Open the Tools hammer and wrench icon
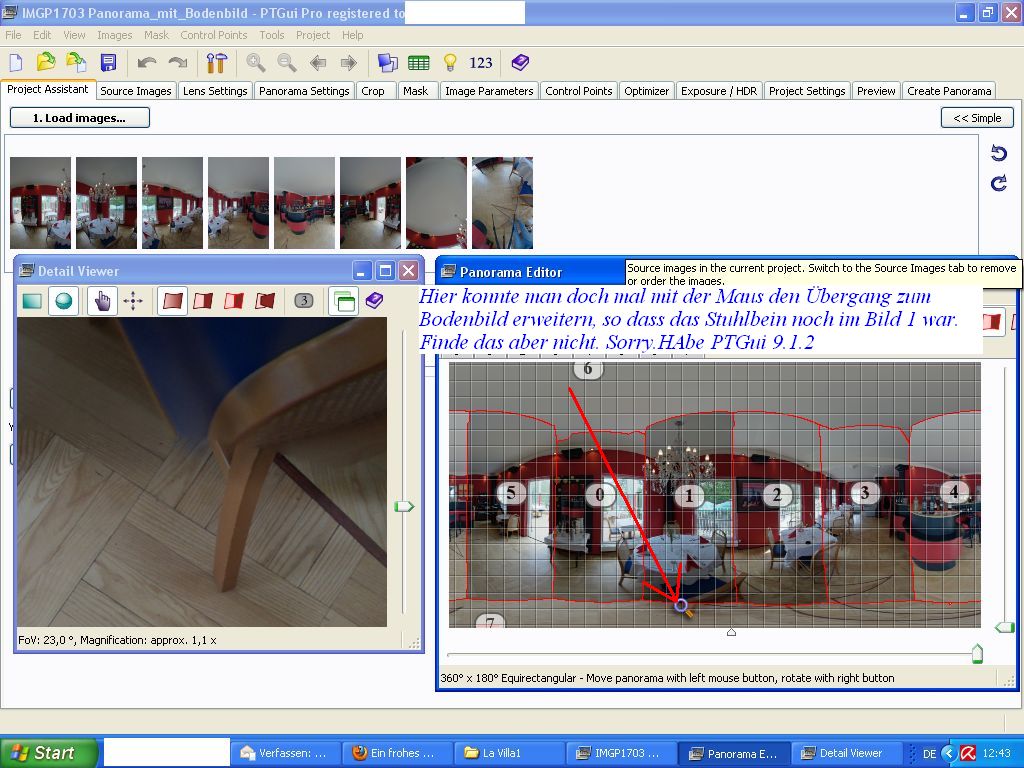Image resolution: width=1024 pixels, height=768 pixels. click(217, 62)
